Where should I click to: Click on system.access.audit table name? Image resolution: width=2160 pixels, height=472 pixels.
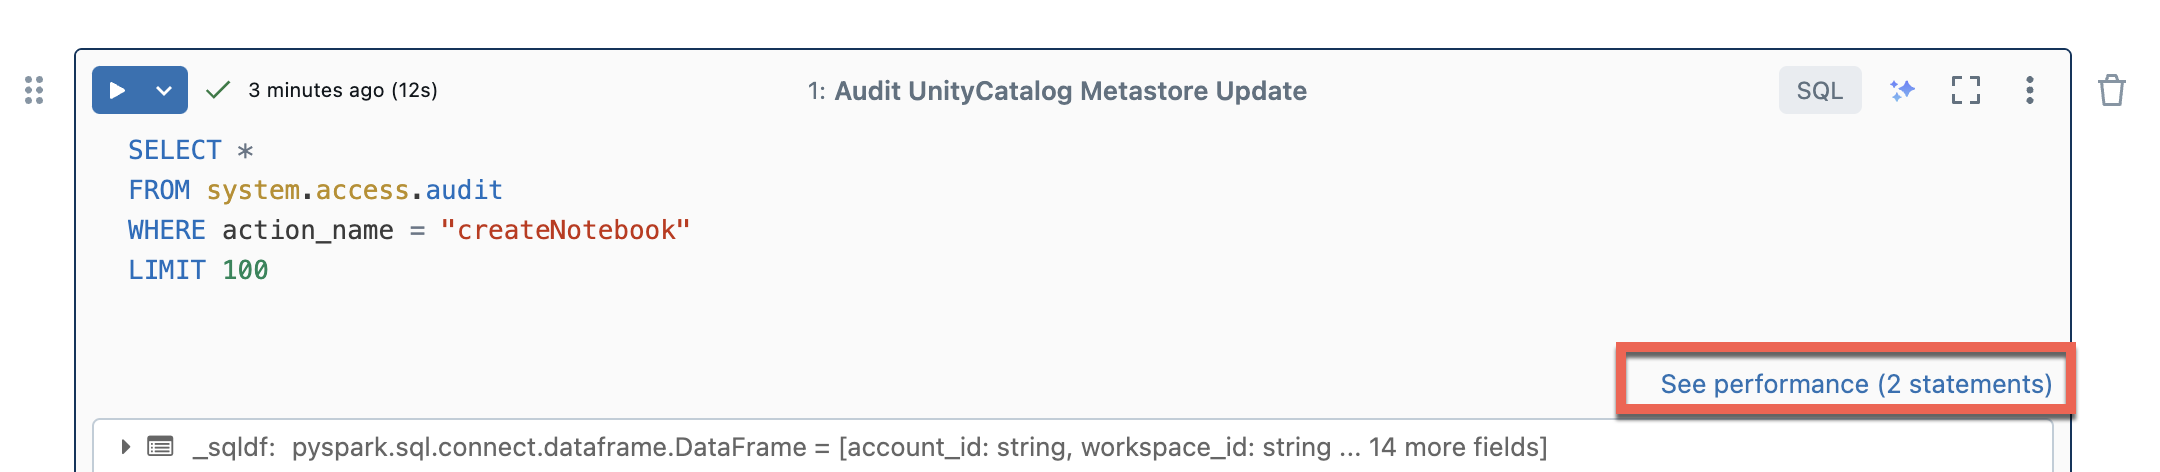point(354,190)
